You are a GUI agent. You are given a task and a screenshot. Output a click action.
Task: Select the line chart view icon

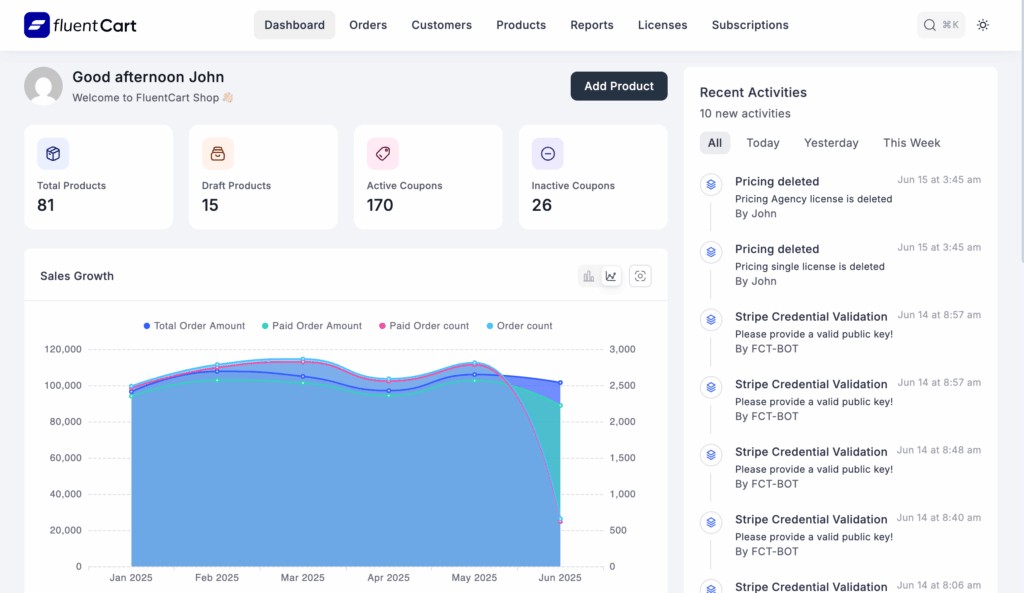tap(611, 275)
